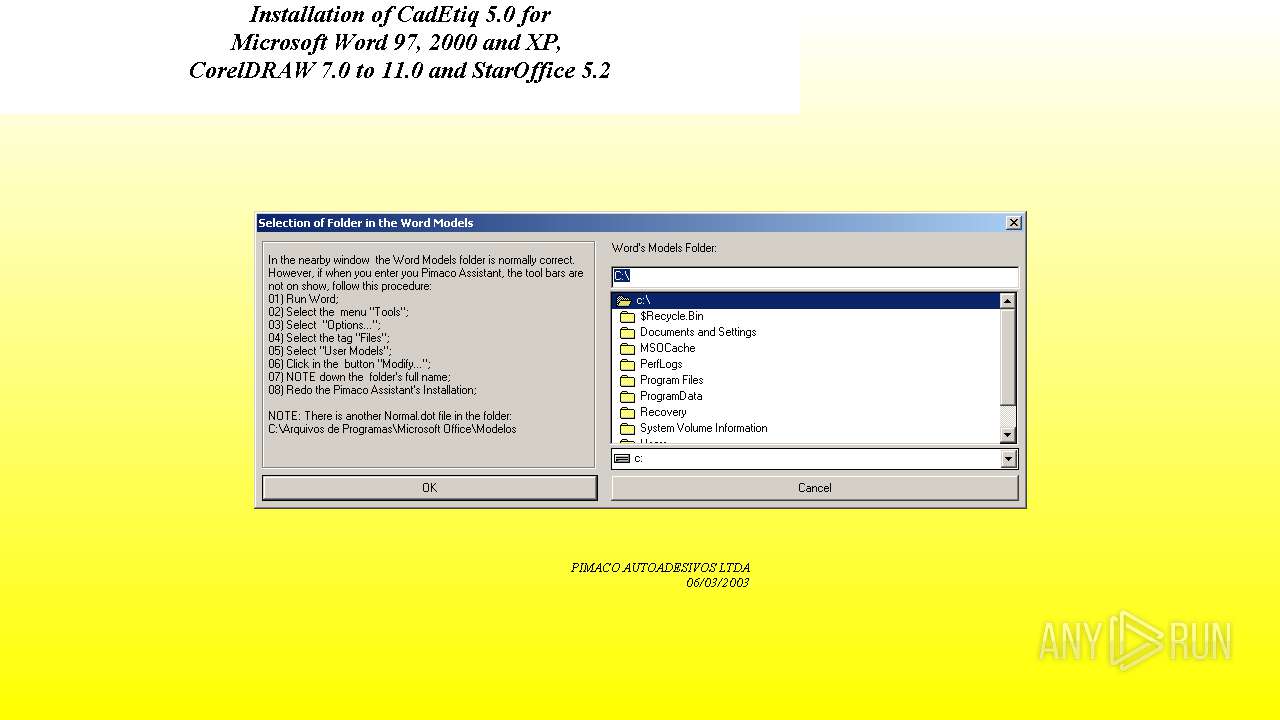
Task: Click the MSOCache folder icon
Action: coord(628,349)
